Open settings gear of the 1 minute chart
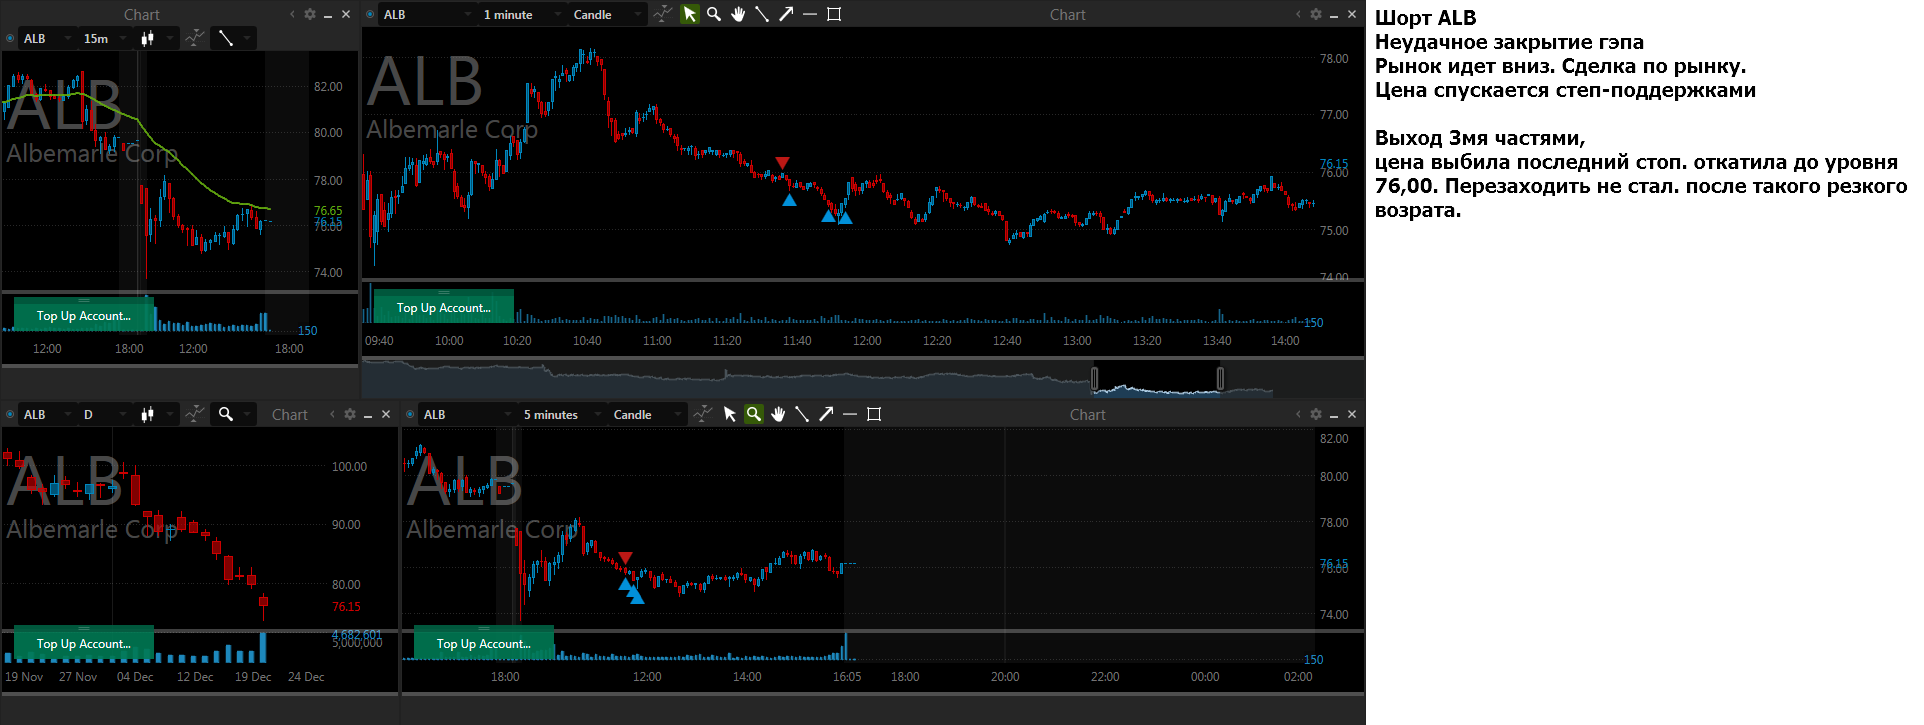The width and height of the screenshot is (1924, 725). coord(1316,14)
